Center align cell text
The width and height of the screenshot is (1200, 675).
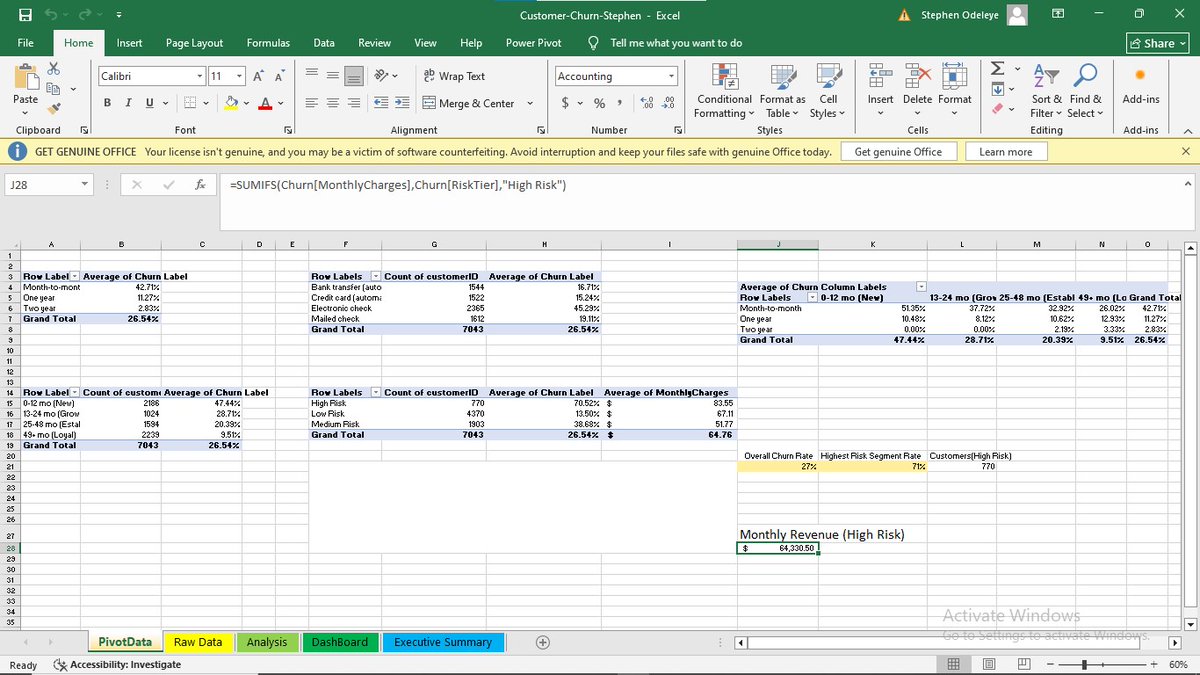(332, 103)
